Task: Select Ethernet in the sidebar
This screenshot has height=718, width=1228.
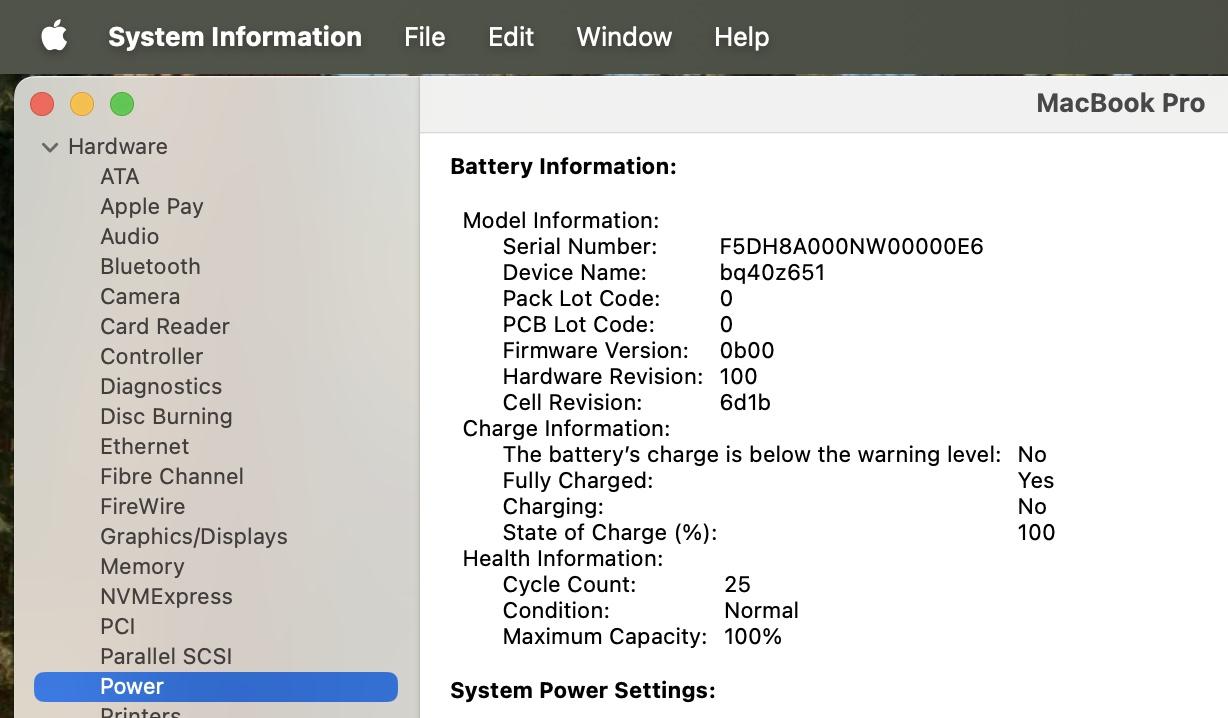Action: coord(145,446)
